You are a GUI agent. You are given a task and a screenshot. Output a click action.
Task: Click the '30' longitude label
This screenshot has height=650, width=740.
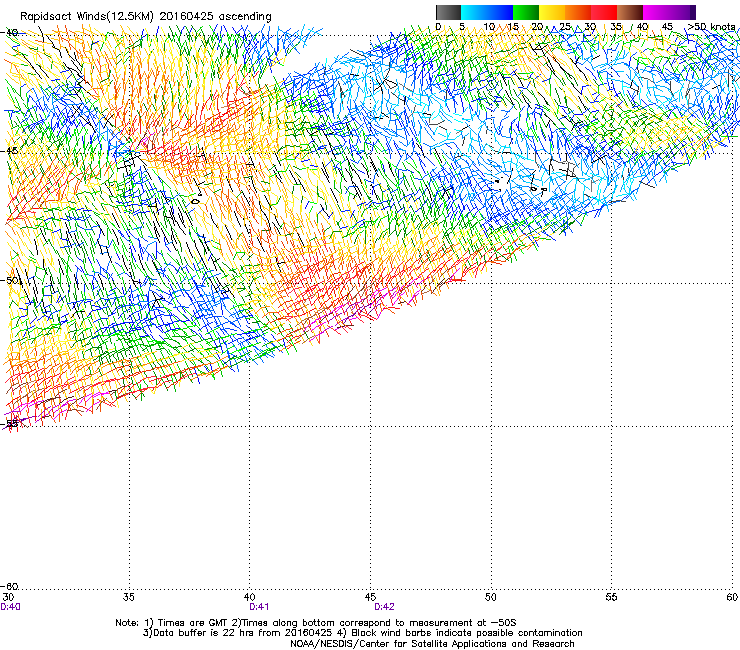click(x=8, y=597)
